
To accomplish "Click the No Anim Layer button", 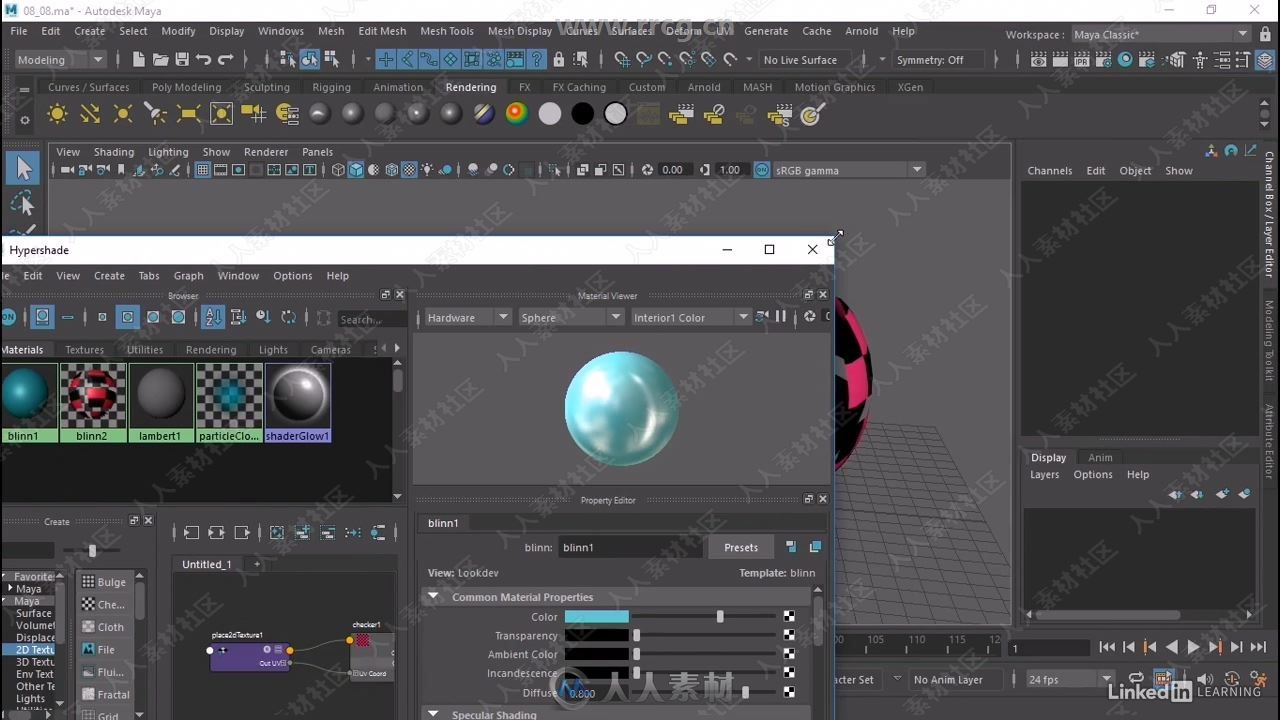I will click(x=955, y=679).
